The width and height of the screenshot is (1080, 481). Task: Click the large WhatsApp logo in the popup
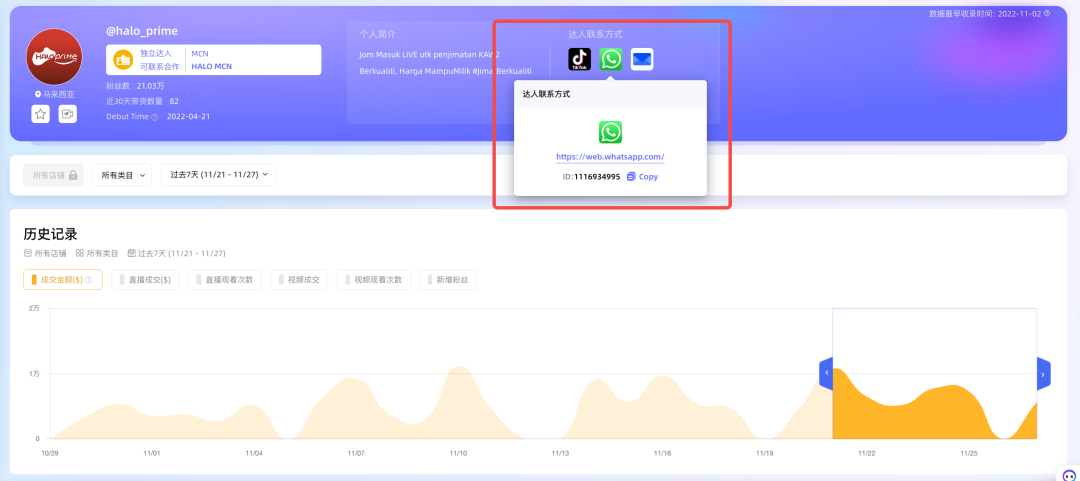(610, 132)
